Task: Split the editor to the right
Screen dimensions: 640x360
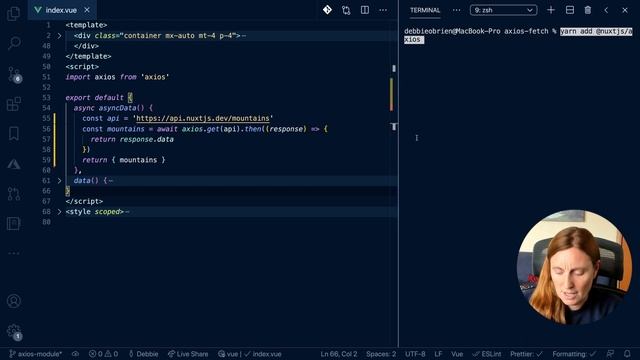Action: click(x=365, y=10)
